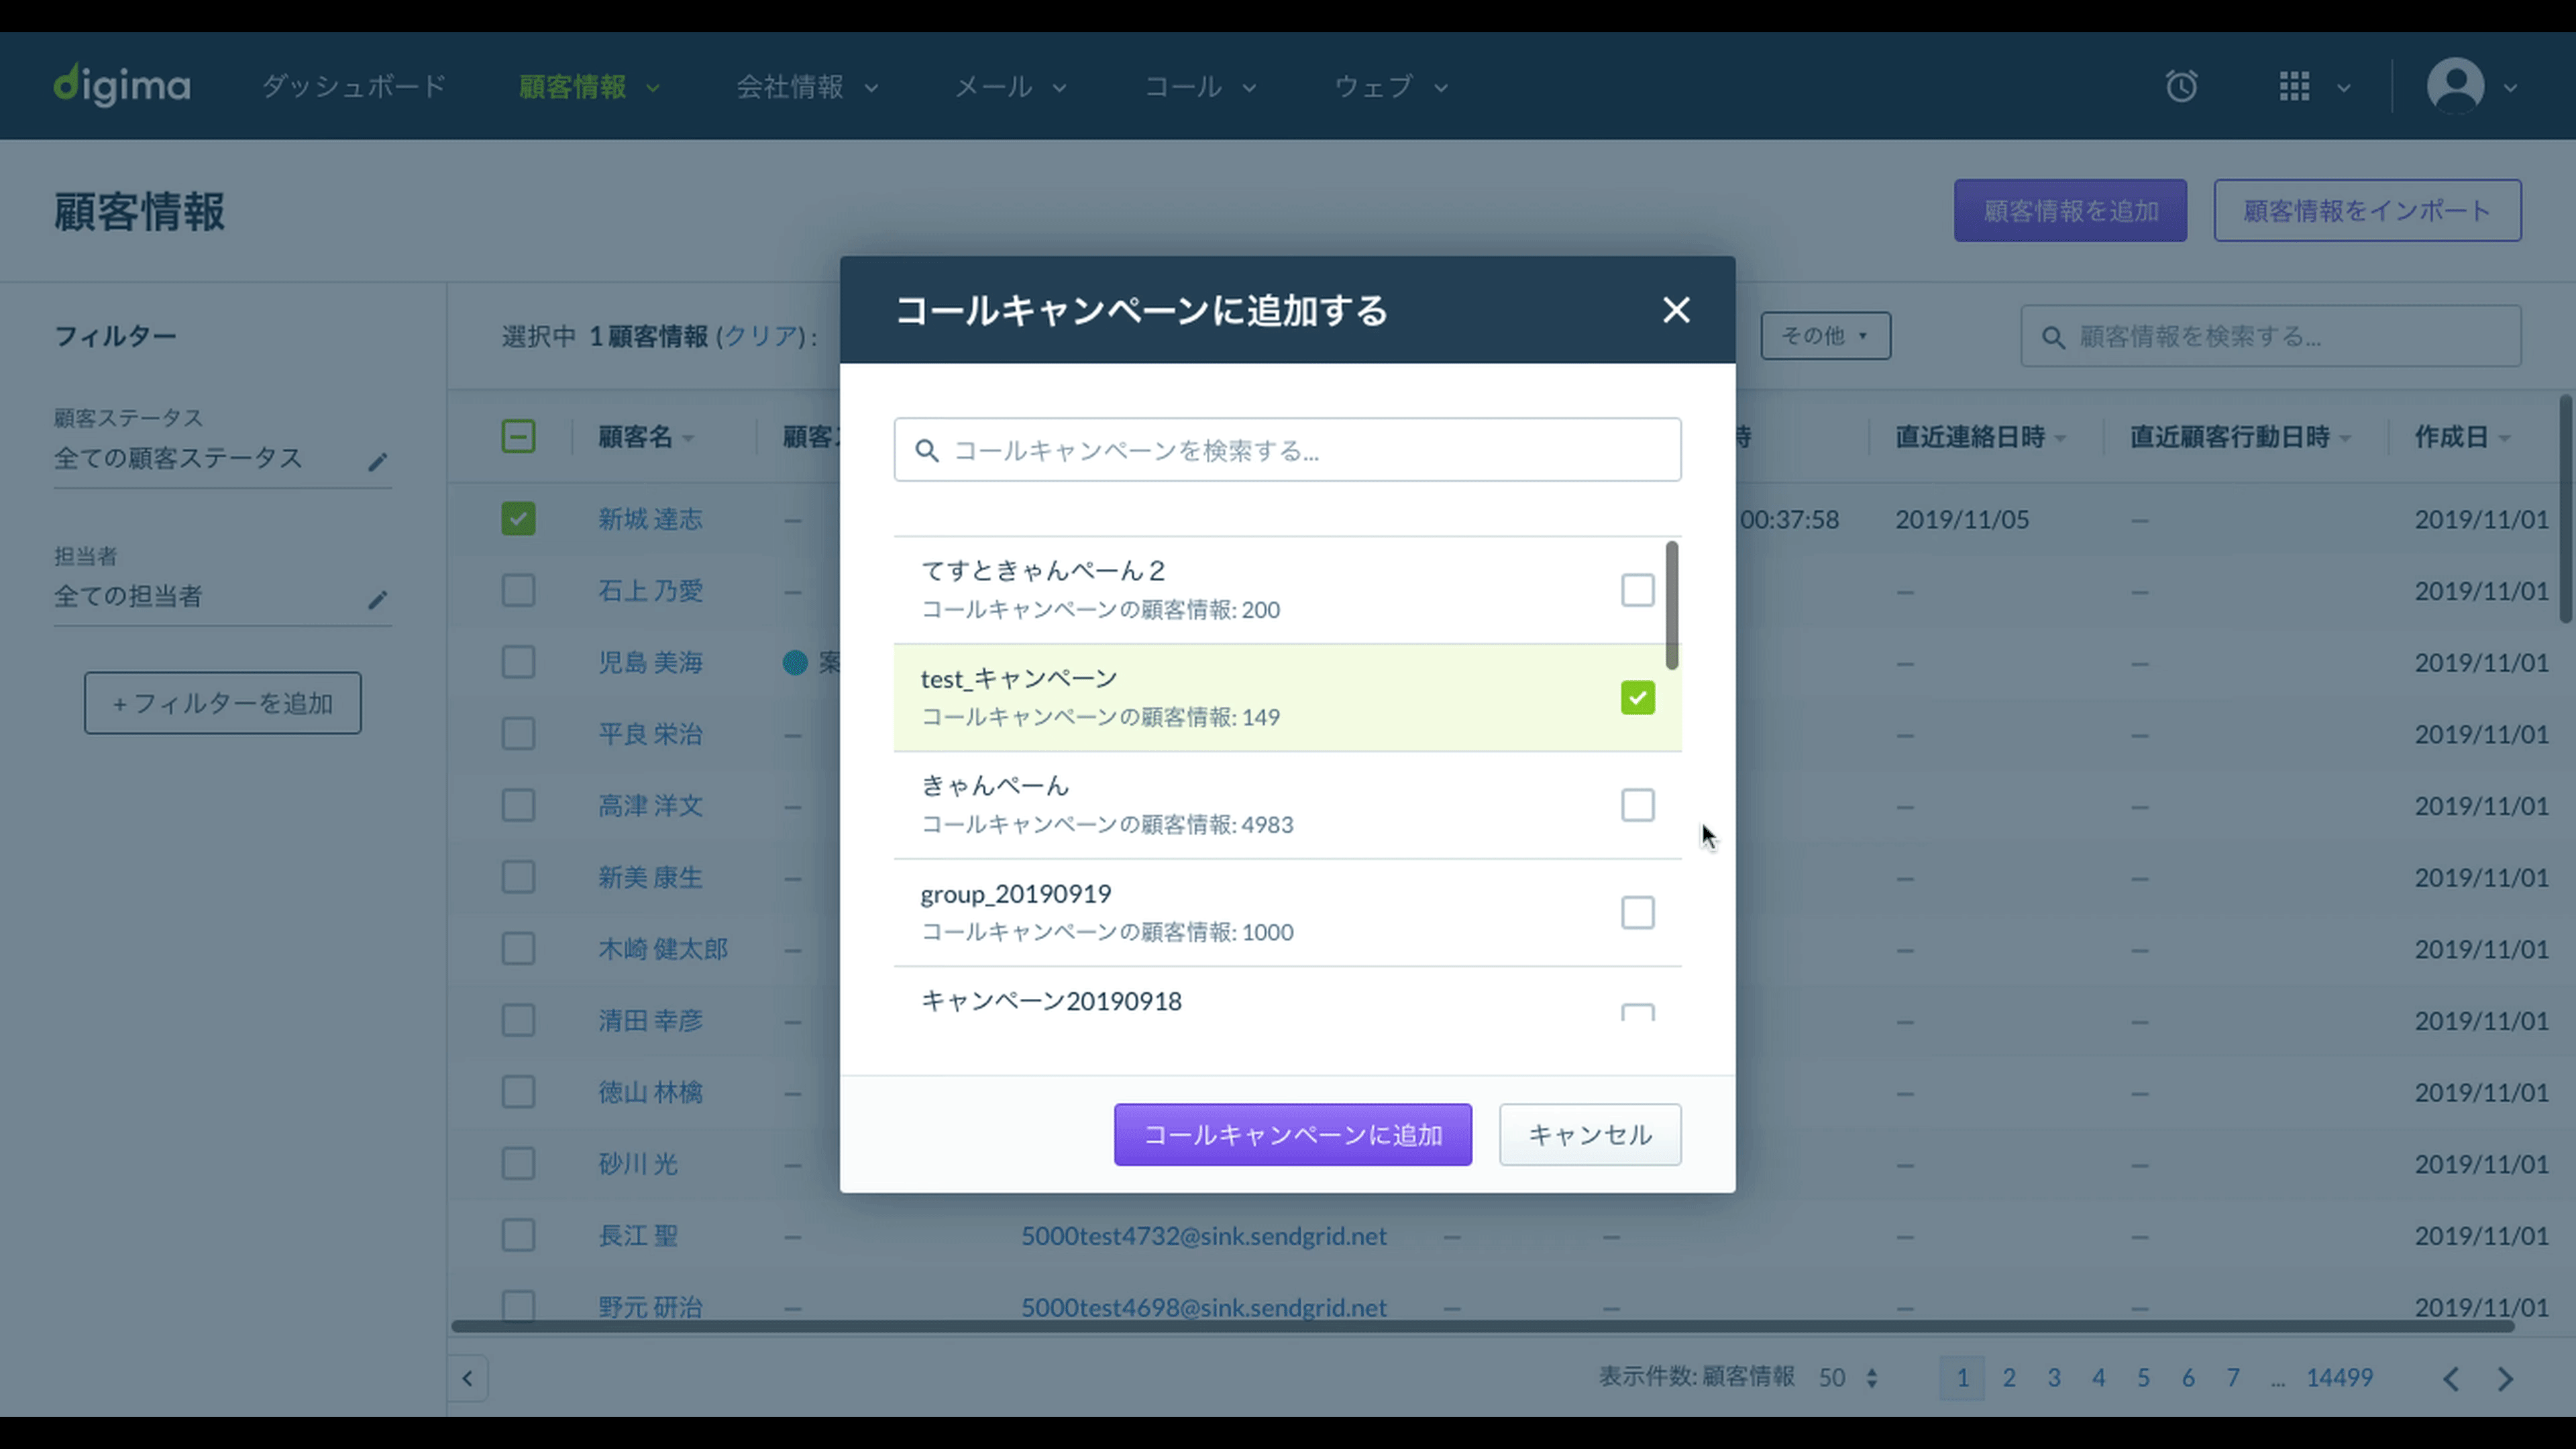Image resolution: width=2576 pixels, height=1449 pixels.
Task: Open customer 新城 達志
Action: click(x=650, y=519)
